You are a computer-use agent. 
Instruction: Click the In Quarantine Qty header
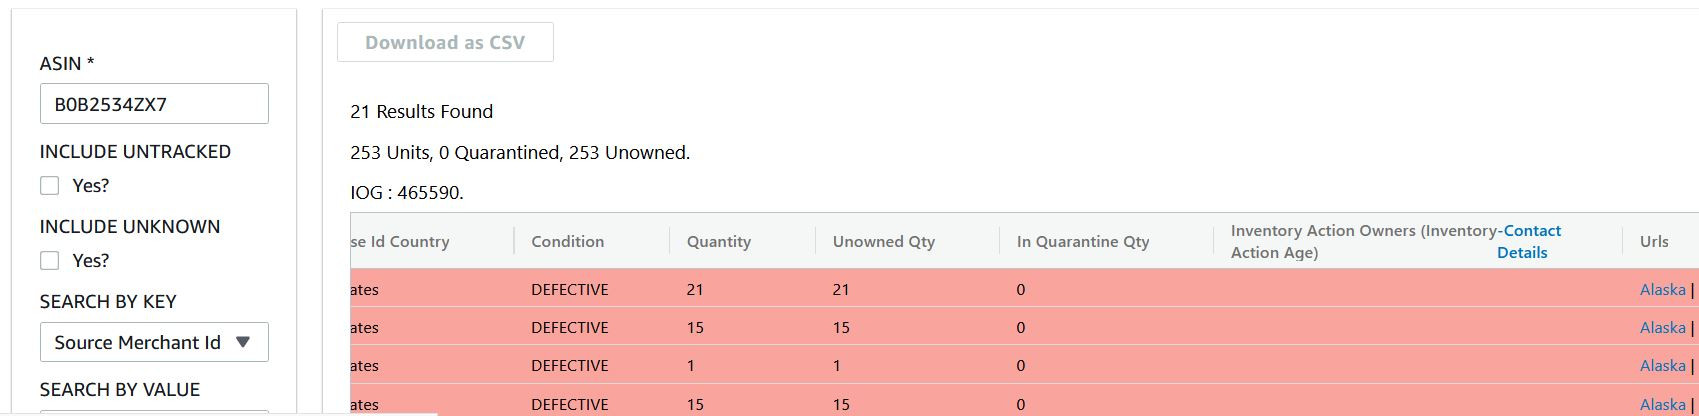click(1082, 241)
